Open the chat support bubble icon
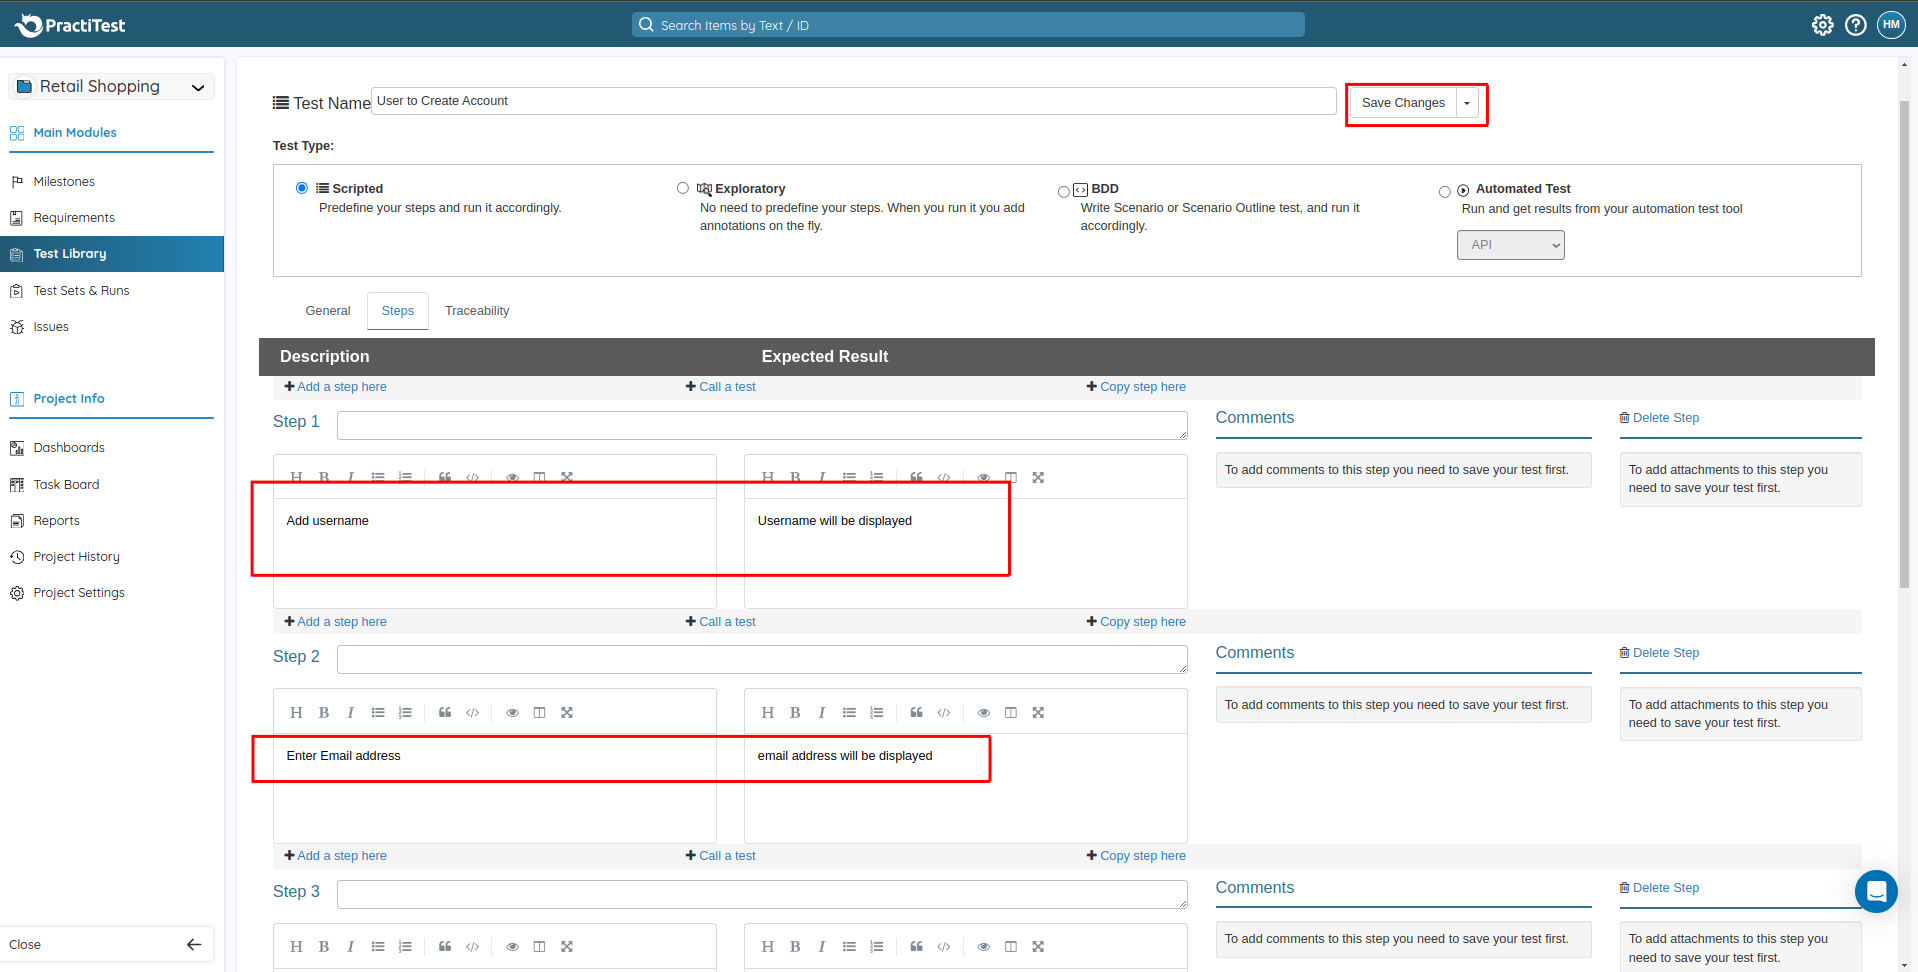 [1875, 891]
